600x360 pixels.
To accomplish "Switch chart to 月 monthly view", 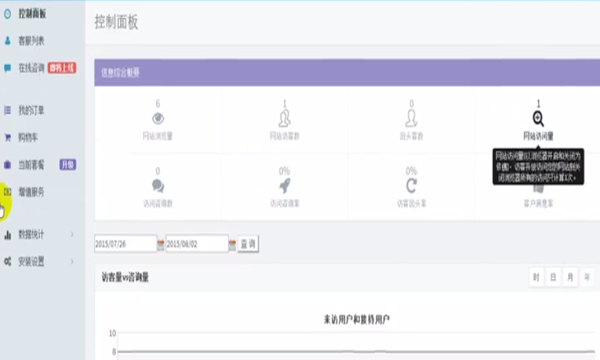I will click(570, 277).
